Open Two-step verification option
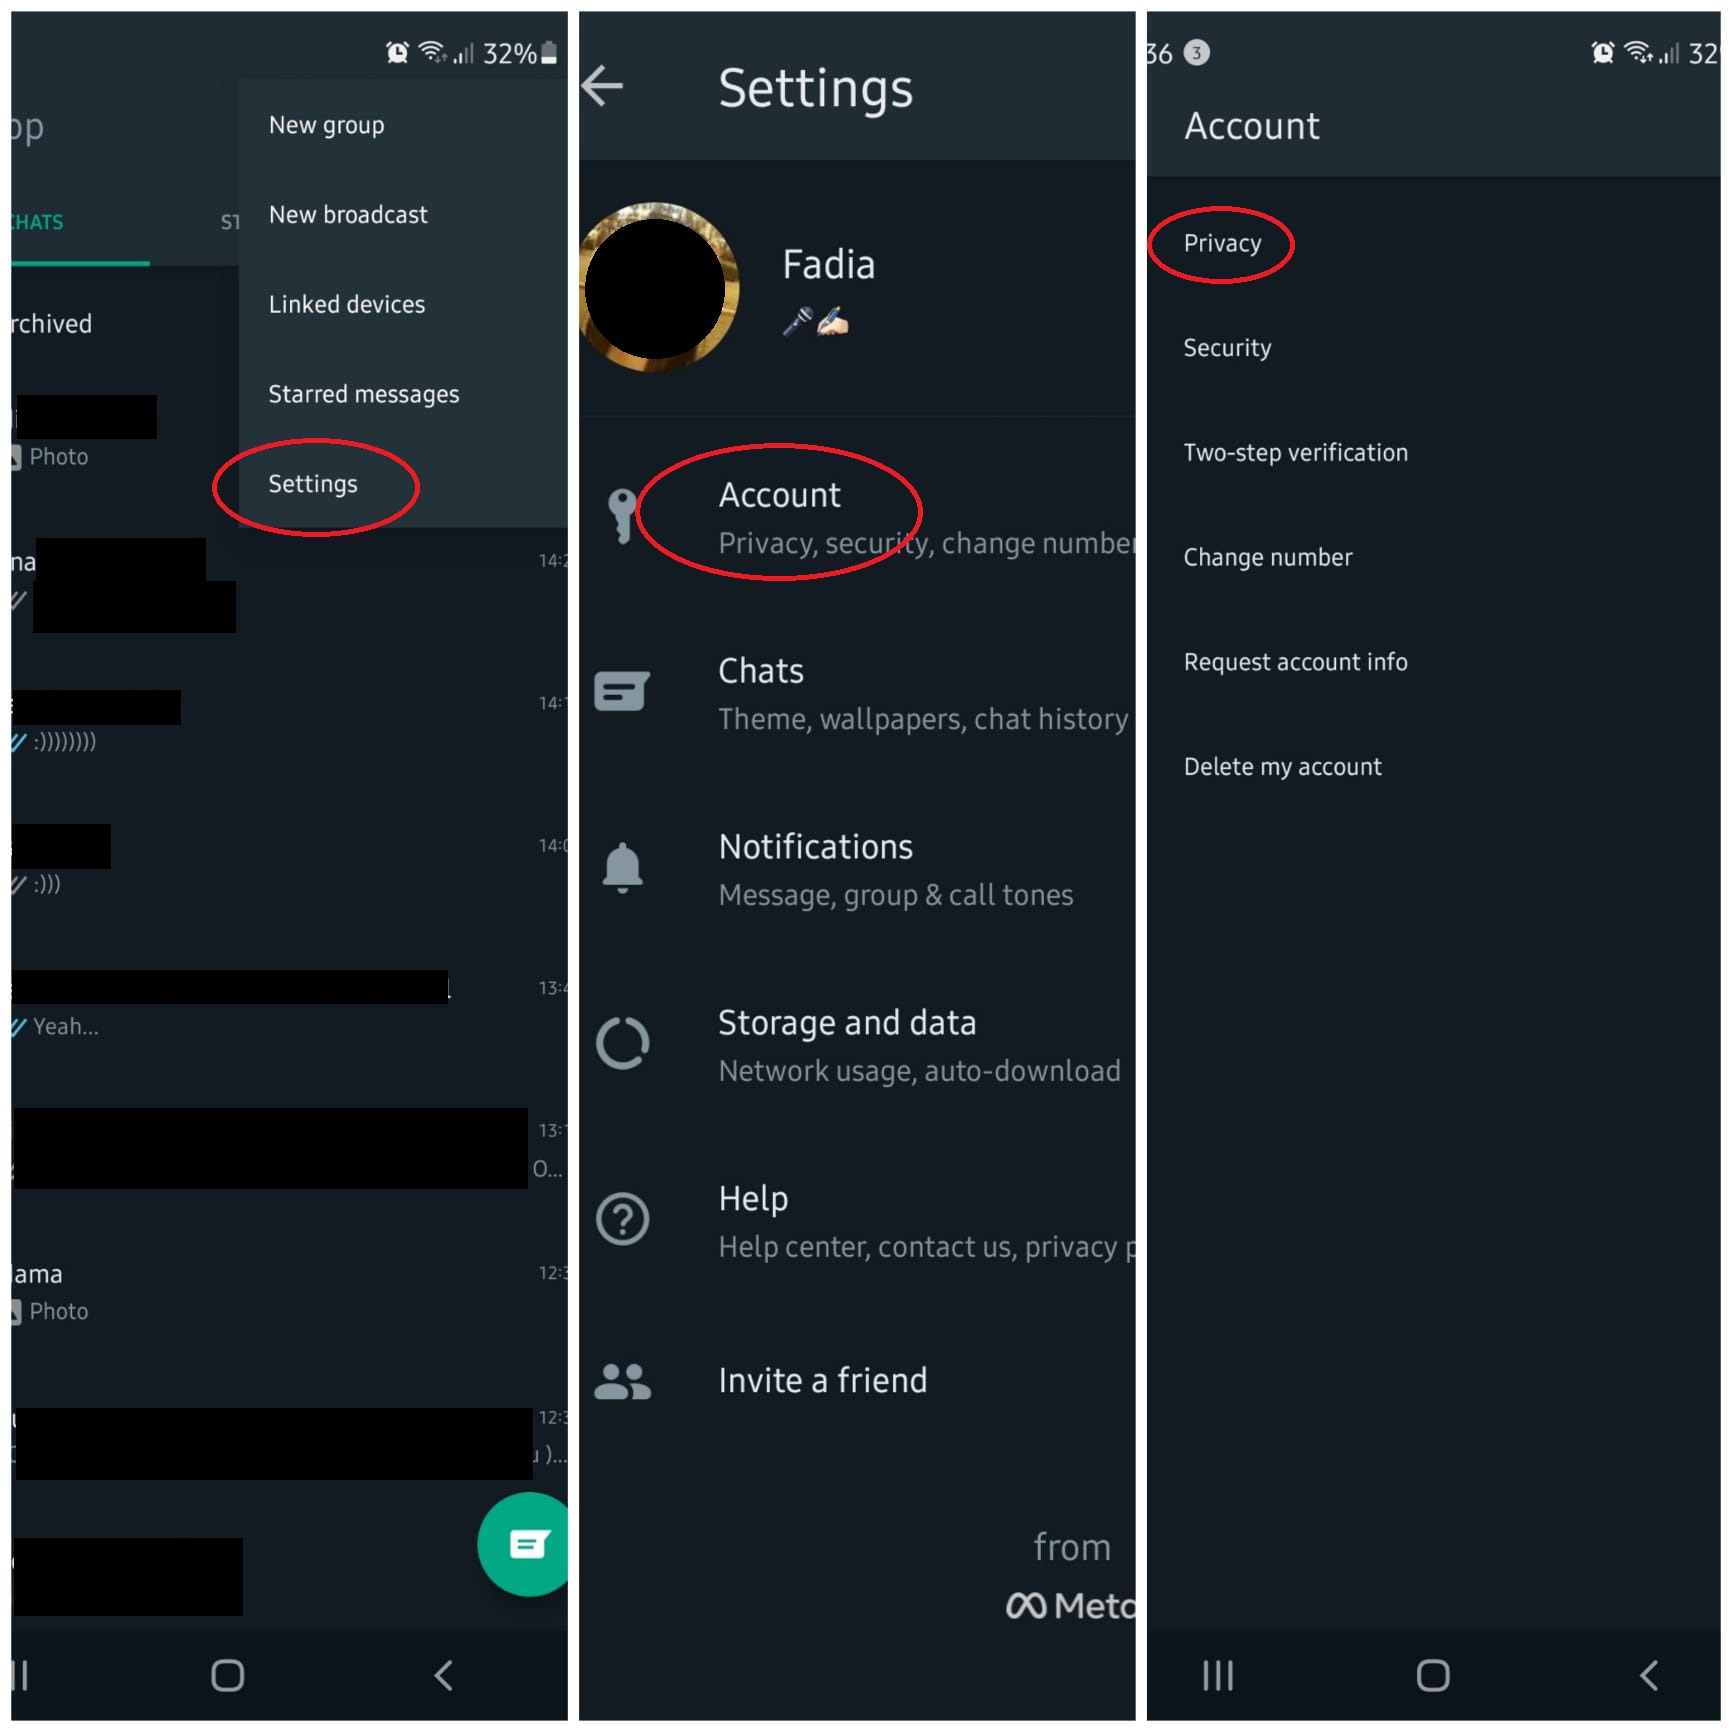 (x=1295, y=452)
